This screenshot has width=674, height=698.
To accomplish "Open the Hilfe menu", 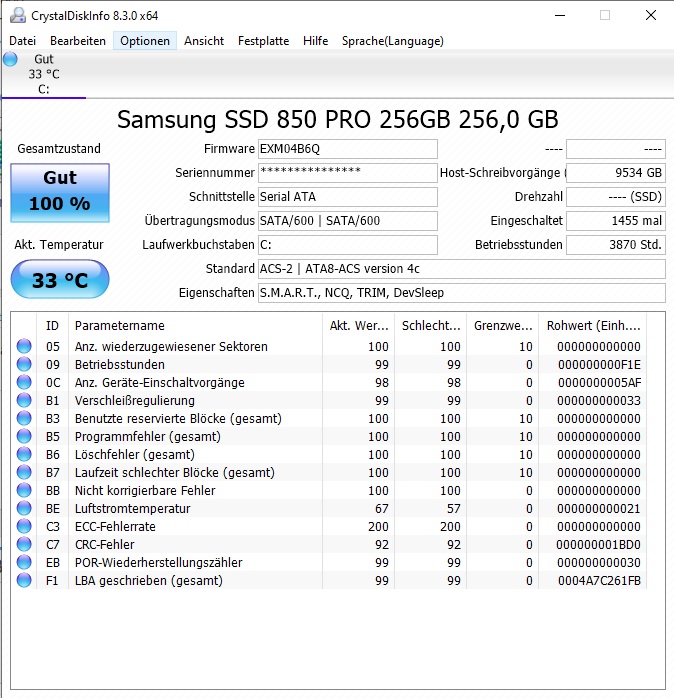I will (316, 41).
